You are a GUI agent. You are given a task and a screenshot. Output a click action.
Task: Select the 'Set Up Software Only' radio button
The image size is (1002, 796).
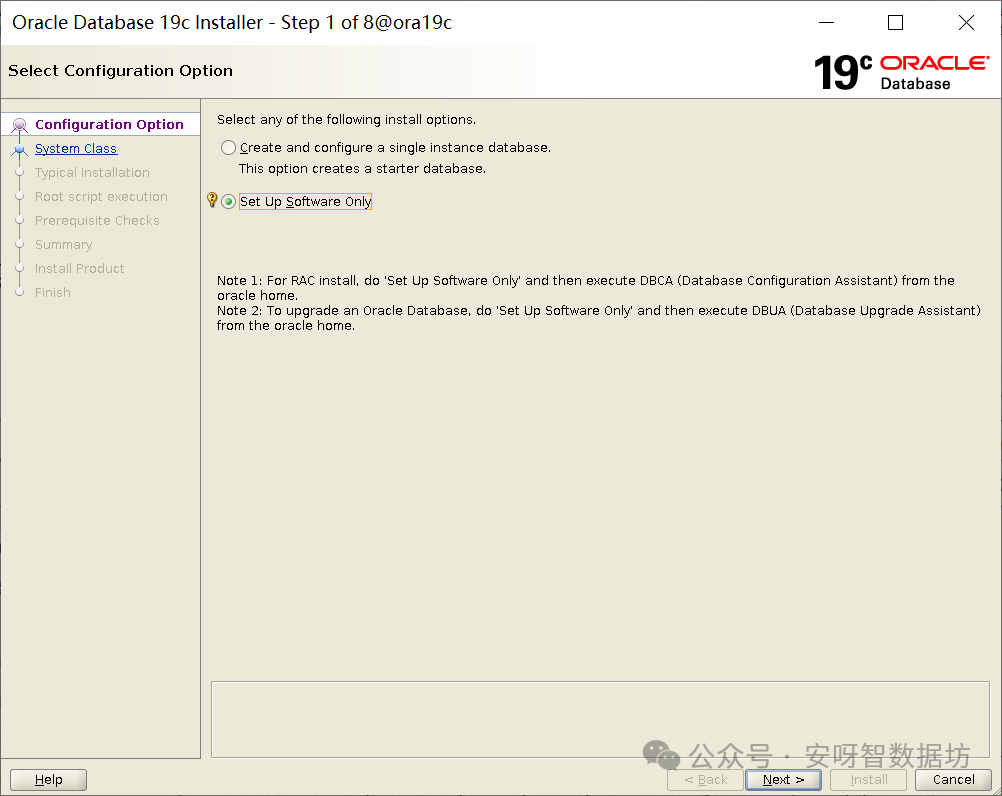pos(228,202)
